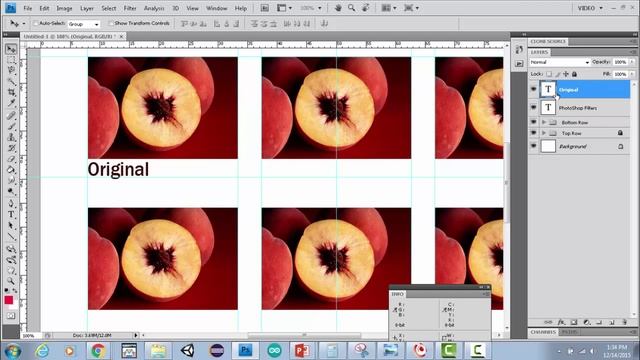The width and height of the screenshot is (640, 360).
Task: Open the Analysis menu
Action: [x=154, y=8]
